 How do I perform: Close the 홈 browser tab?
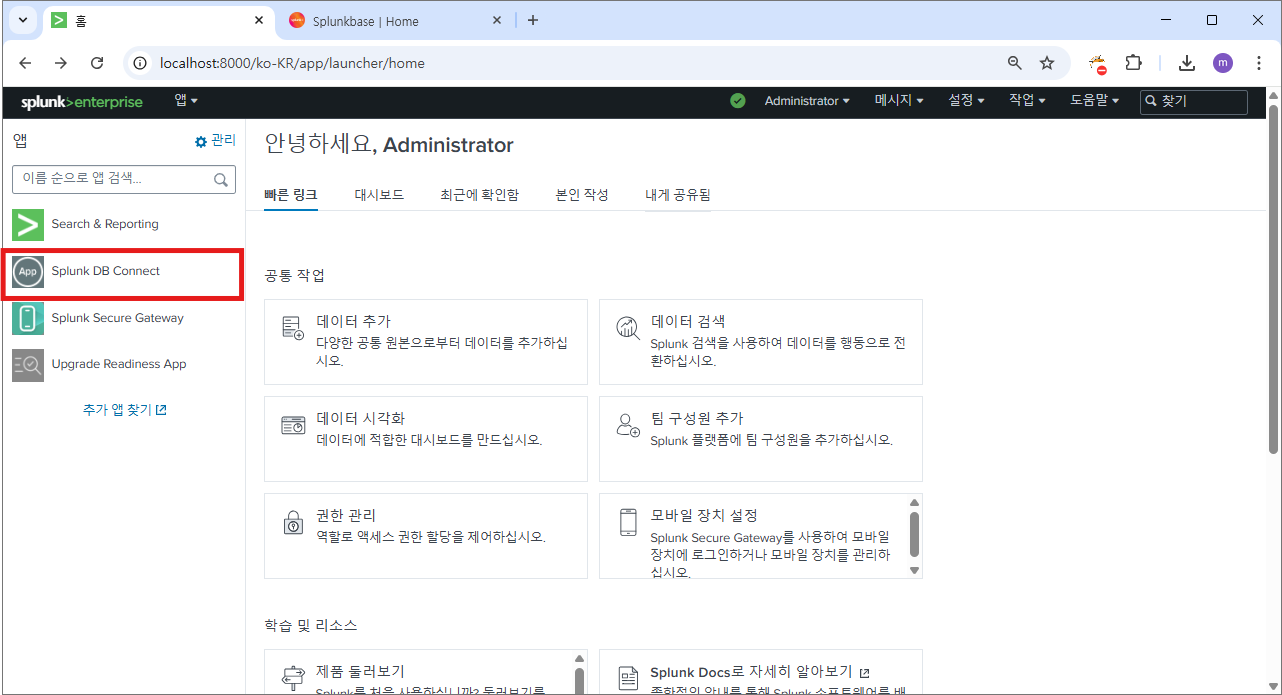(x=258, y=20)
